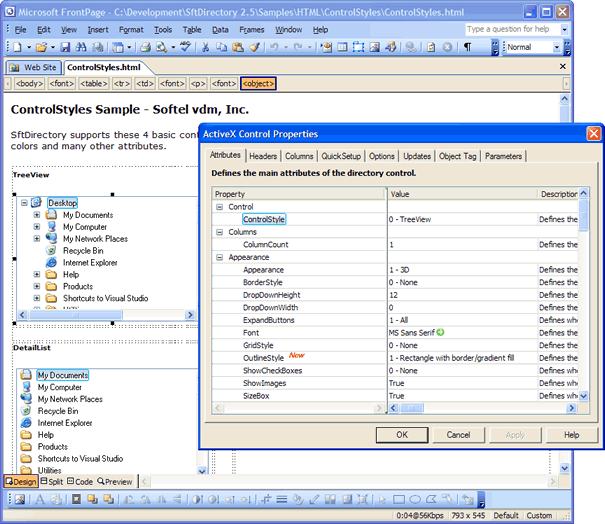The image size is (605, 524).
Task: Click the Find binoculars icon
Action: [x=81, y=47]
